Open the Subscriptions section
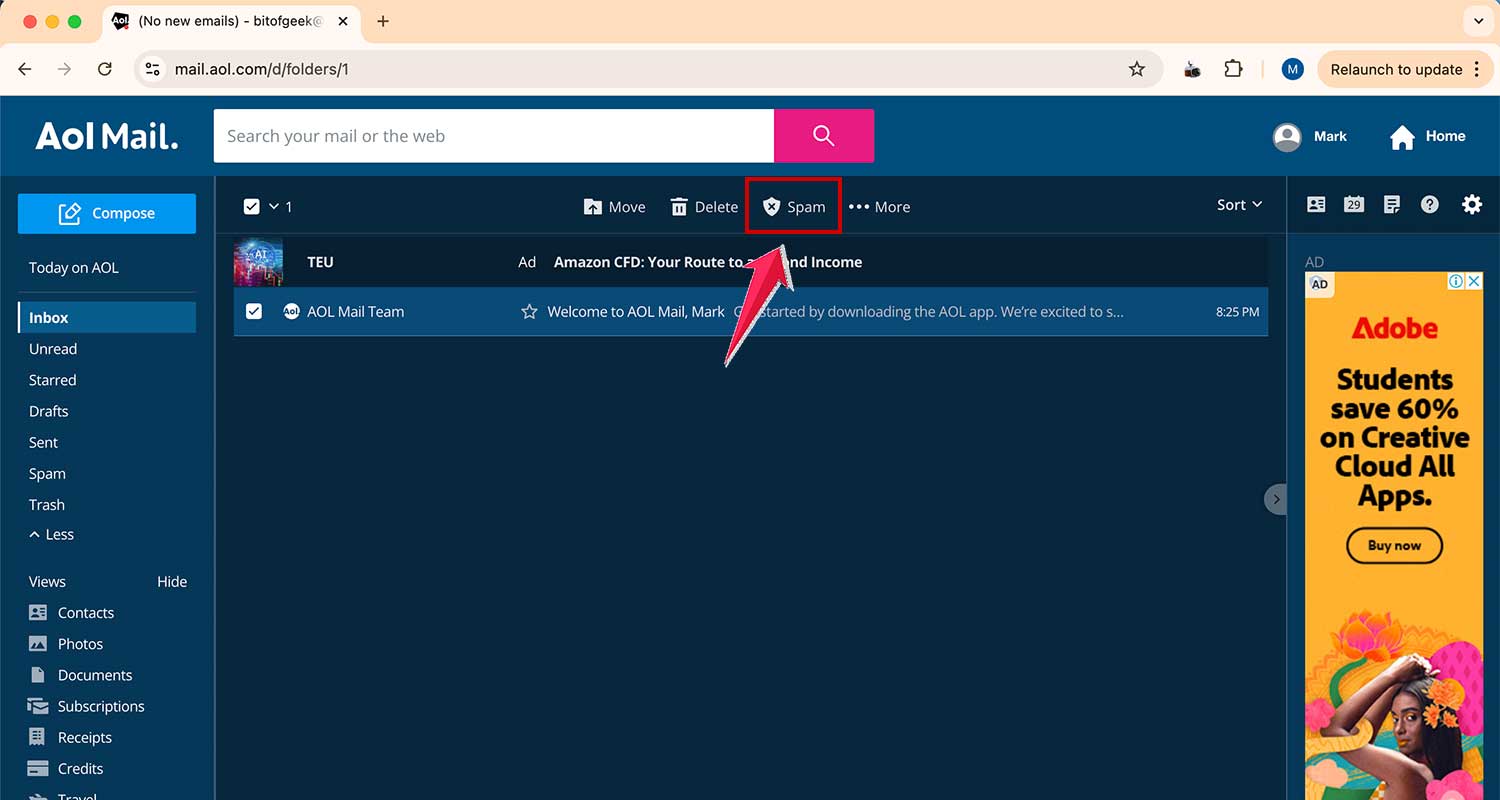 point(99,706)
